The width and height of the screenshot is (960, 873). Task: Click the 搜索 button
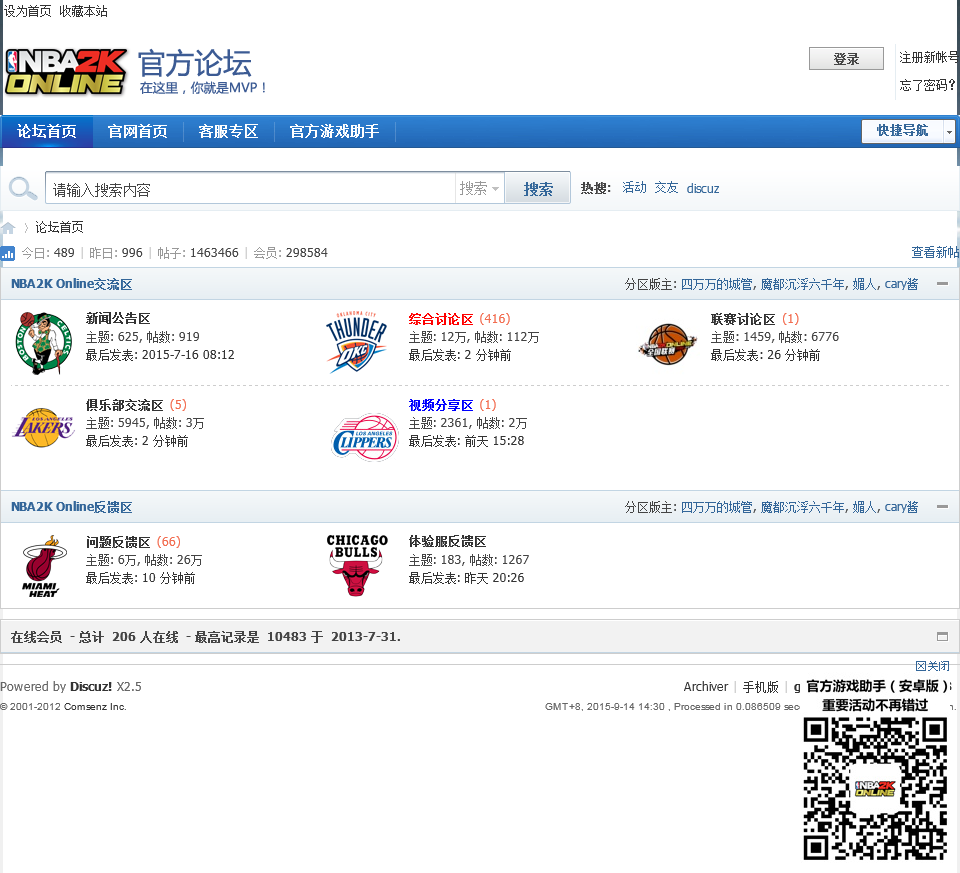click(538, 188)
